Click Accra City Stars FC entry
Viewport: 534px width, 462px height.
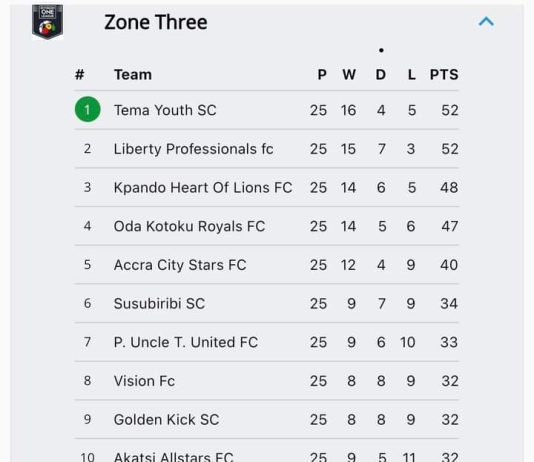coord(180,265)
